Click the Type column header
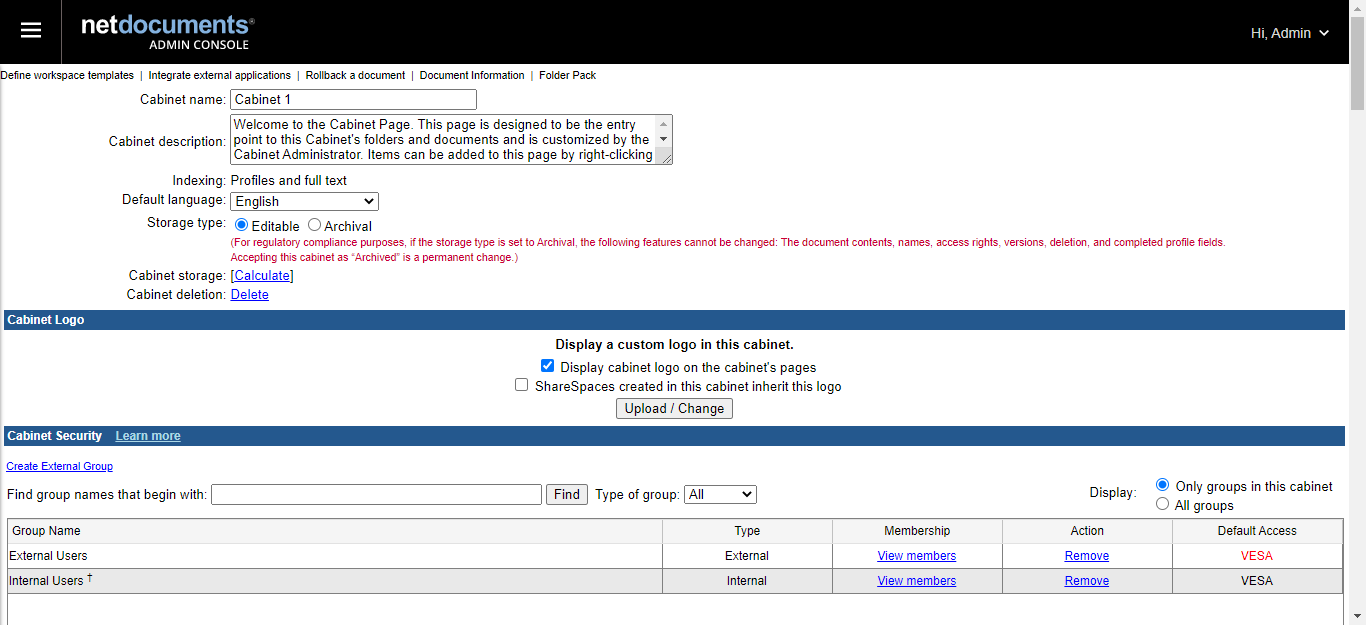1366x625 pixels. (747, 531)
